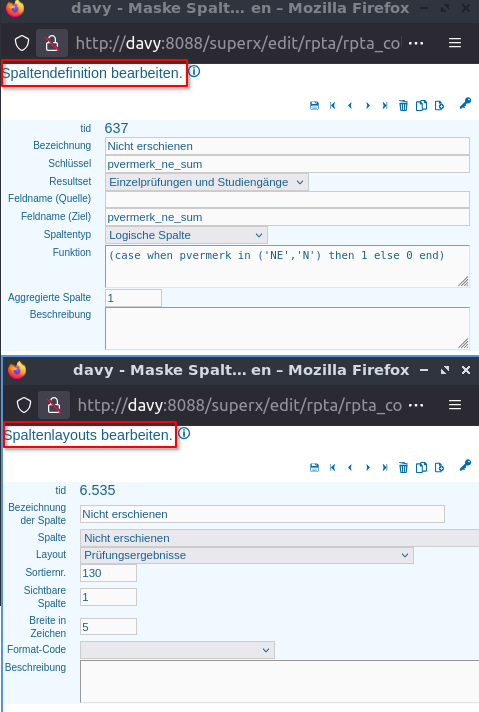Open the Resultset dropdown
This screenshot has height=712, width=479.
[x=207, y=182]
